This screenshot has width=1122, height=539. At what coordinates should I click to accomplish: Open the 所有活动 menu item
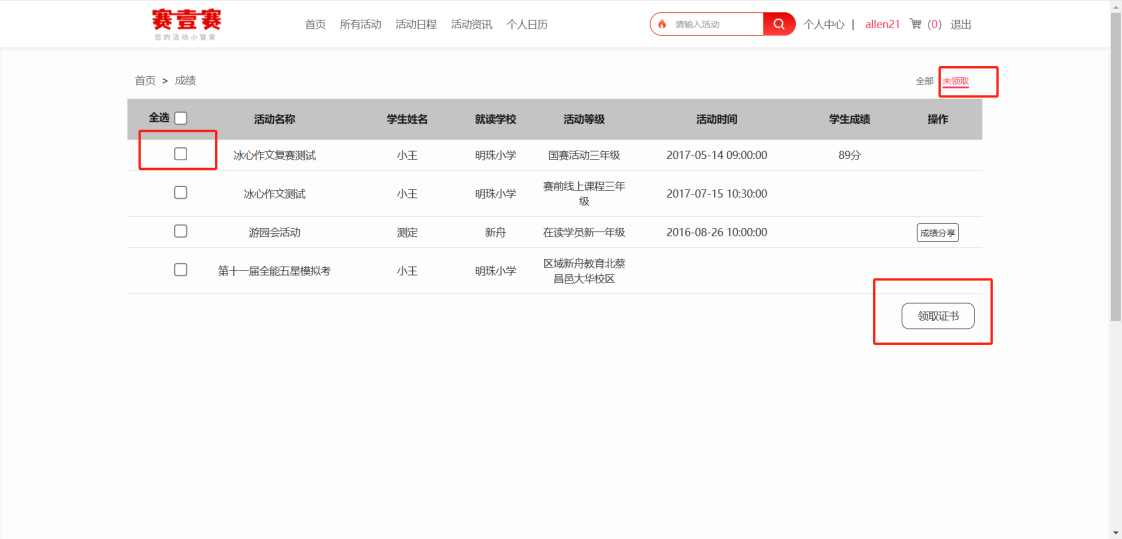pyautogui.click(x=360, y=24)
